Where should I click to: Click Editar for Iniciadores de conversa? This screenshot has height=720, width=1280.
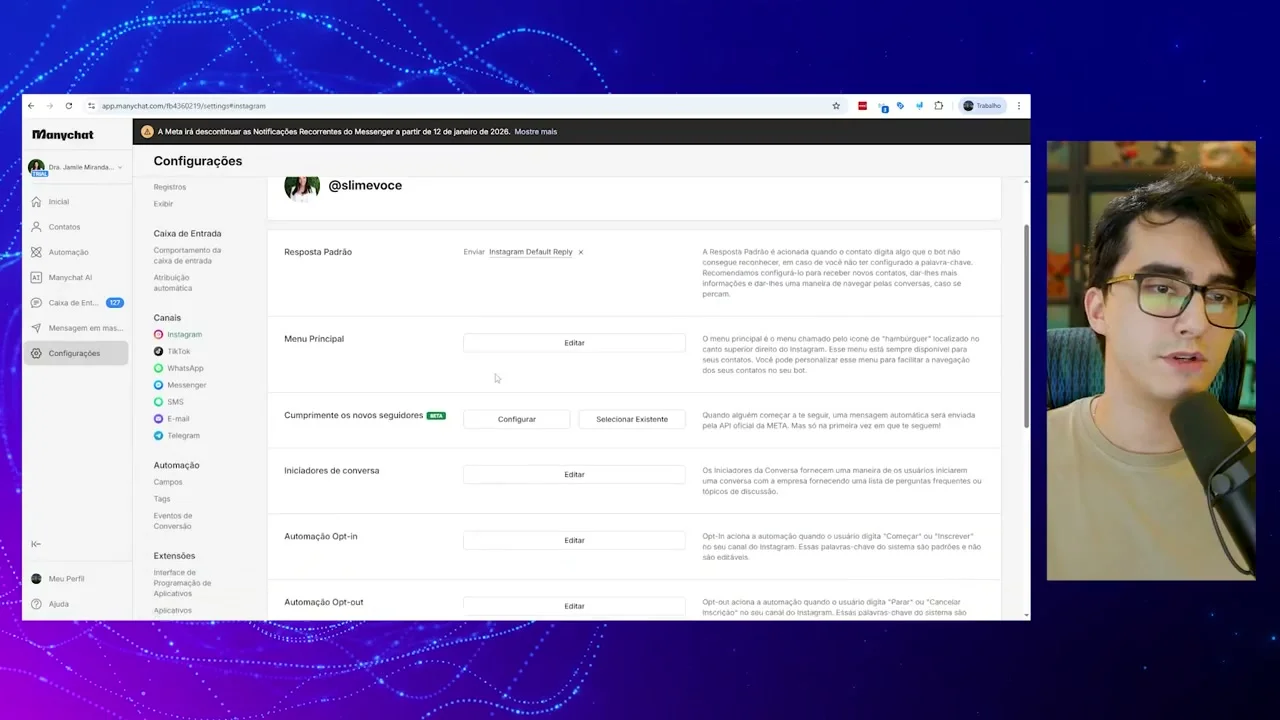574,475
